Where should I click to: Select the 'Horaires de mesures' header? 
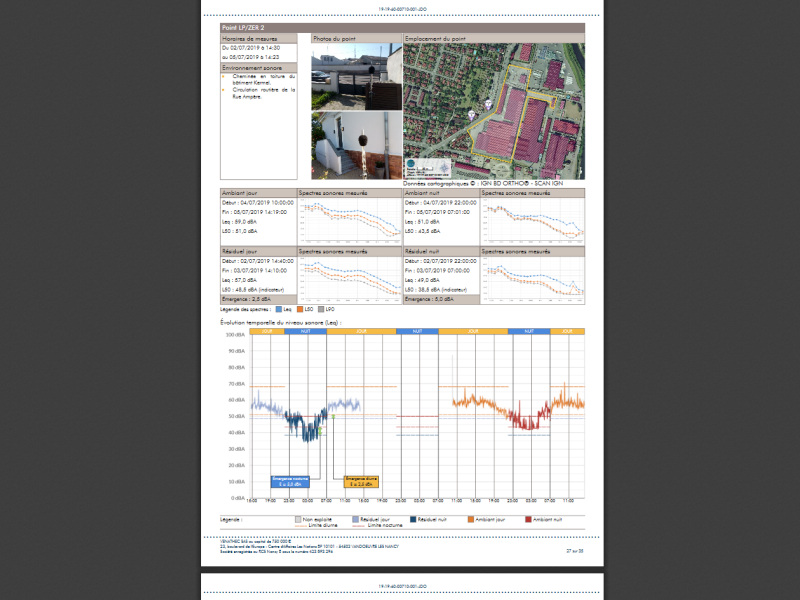pyautogui.click(x=259, y=39)
